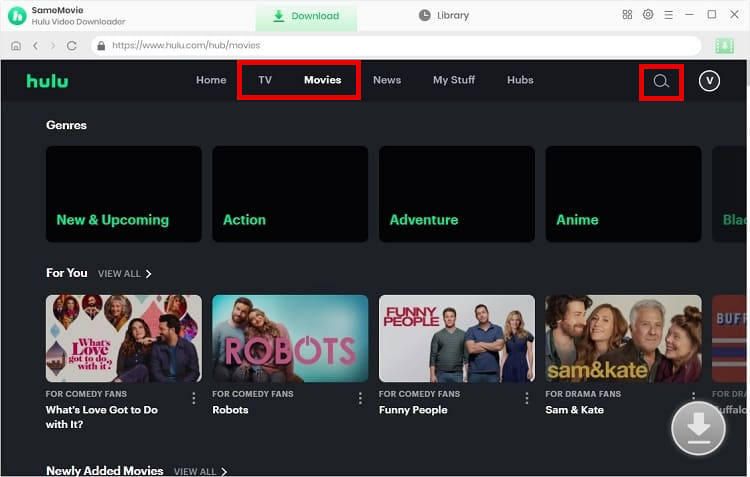
Task: Open options dots for Funny People
Action: [527, 398]
